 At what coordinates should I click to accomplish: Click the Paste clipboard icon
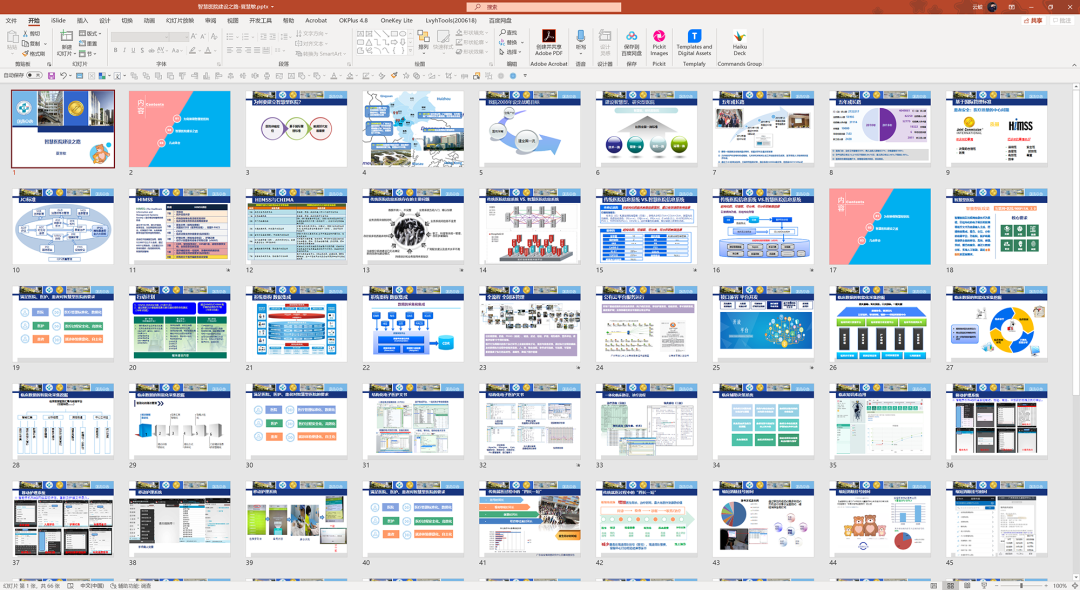pyautogui.click(x=12, y=36)
